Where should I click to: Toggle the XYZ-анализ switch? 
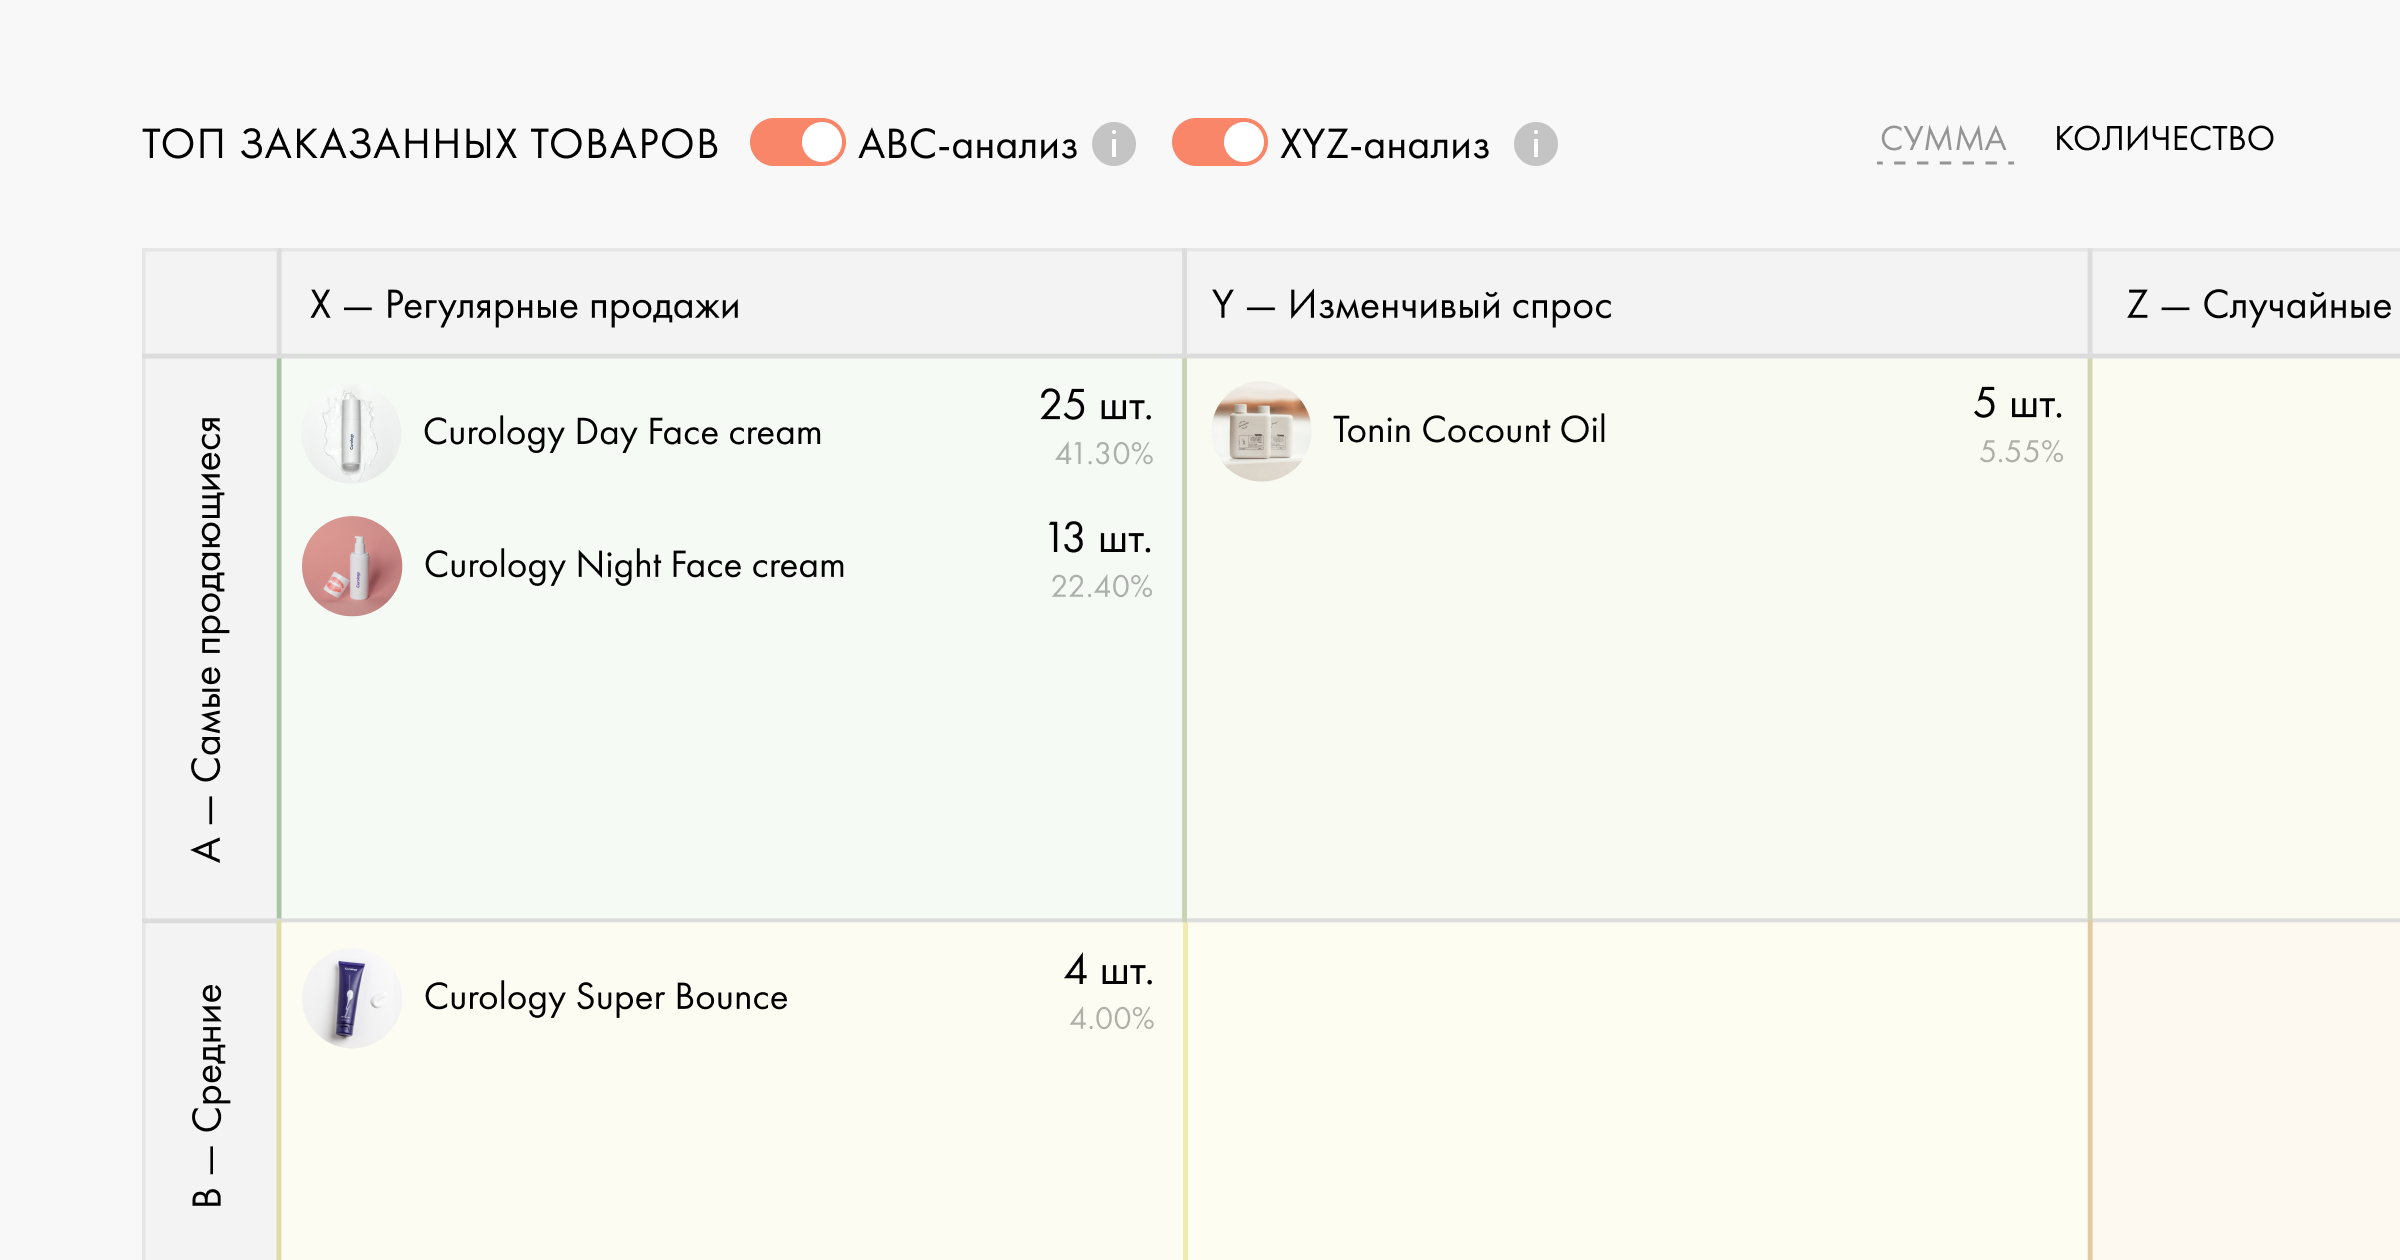click(1219, 142)
